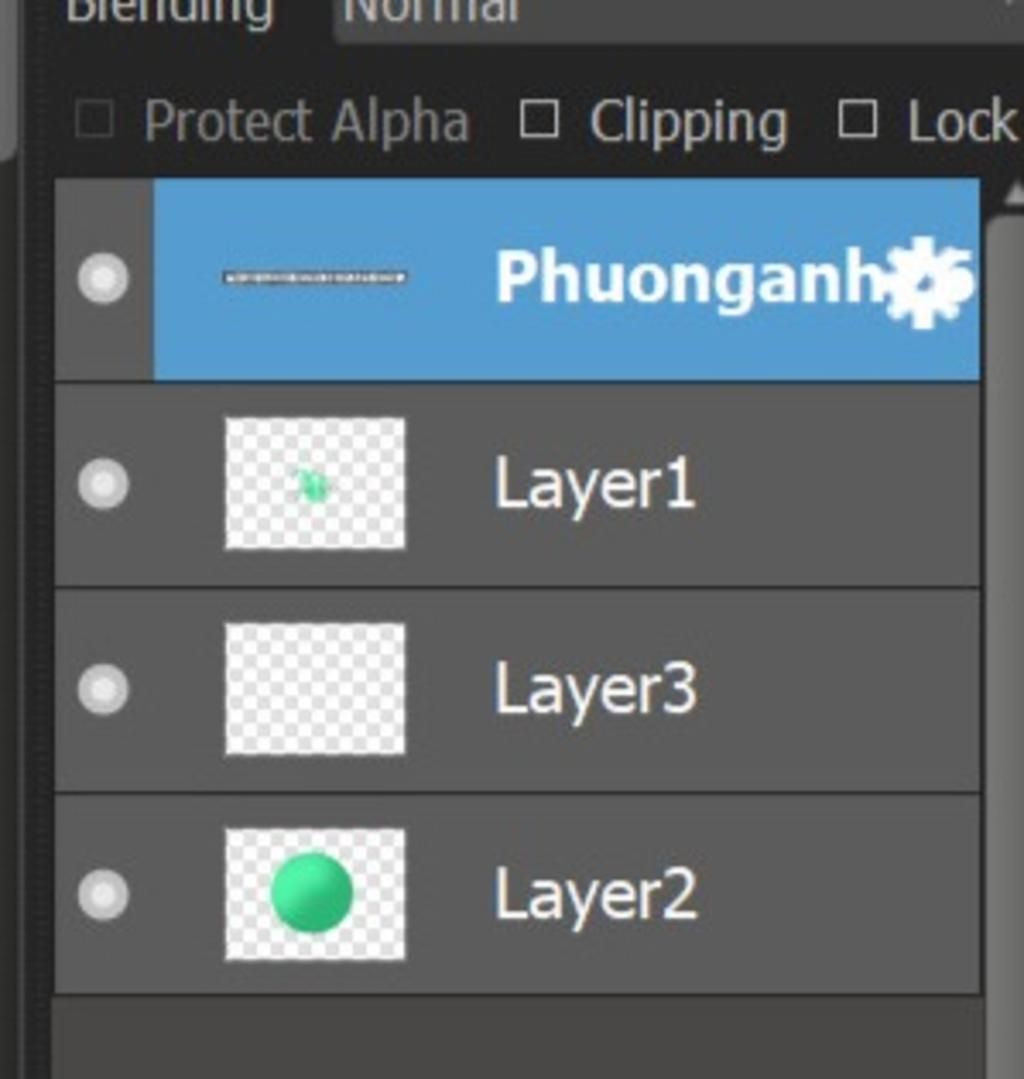The width and height of the screenshot is (1024, 1079).
Task: Toggle Layer2 visibility dot
Action: 103,894
